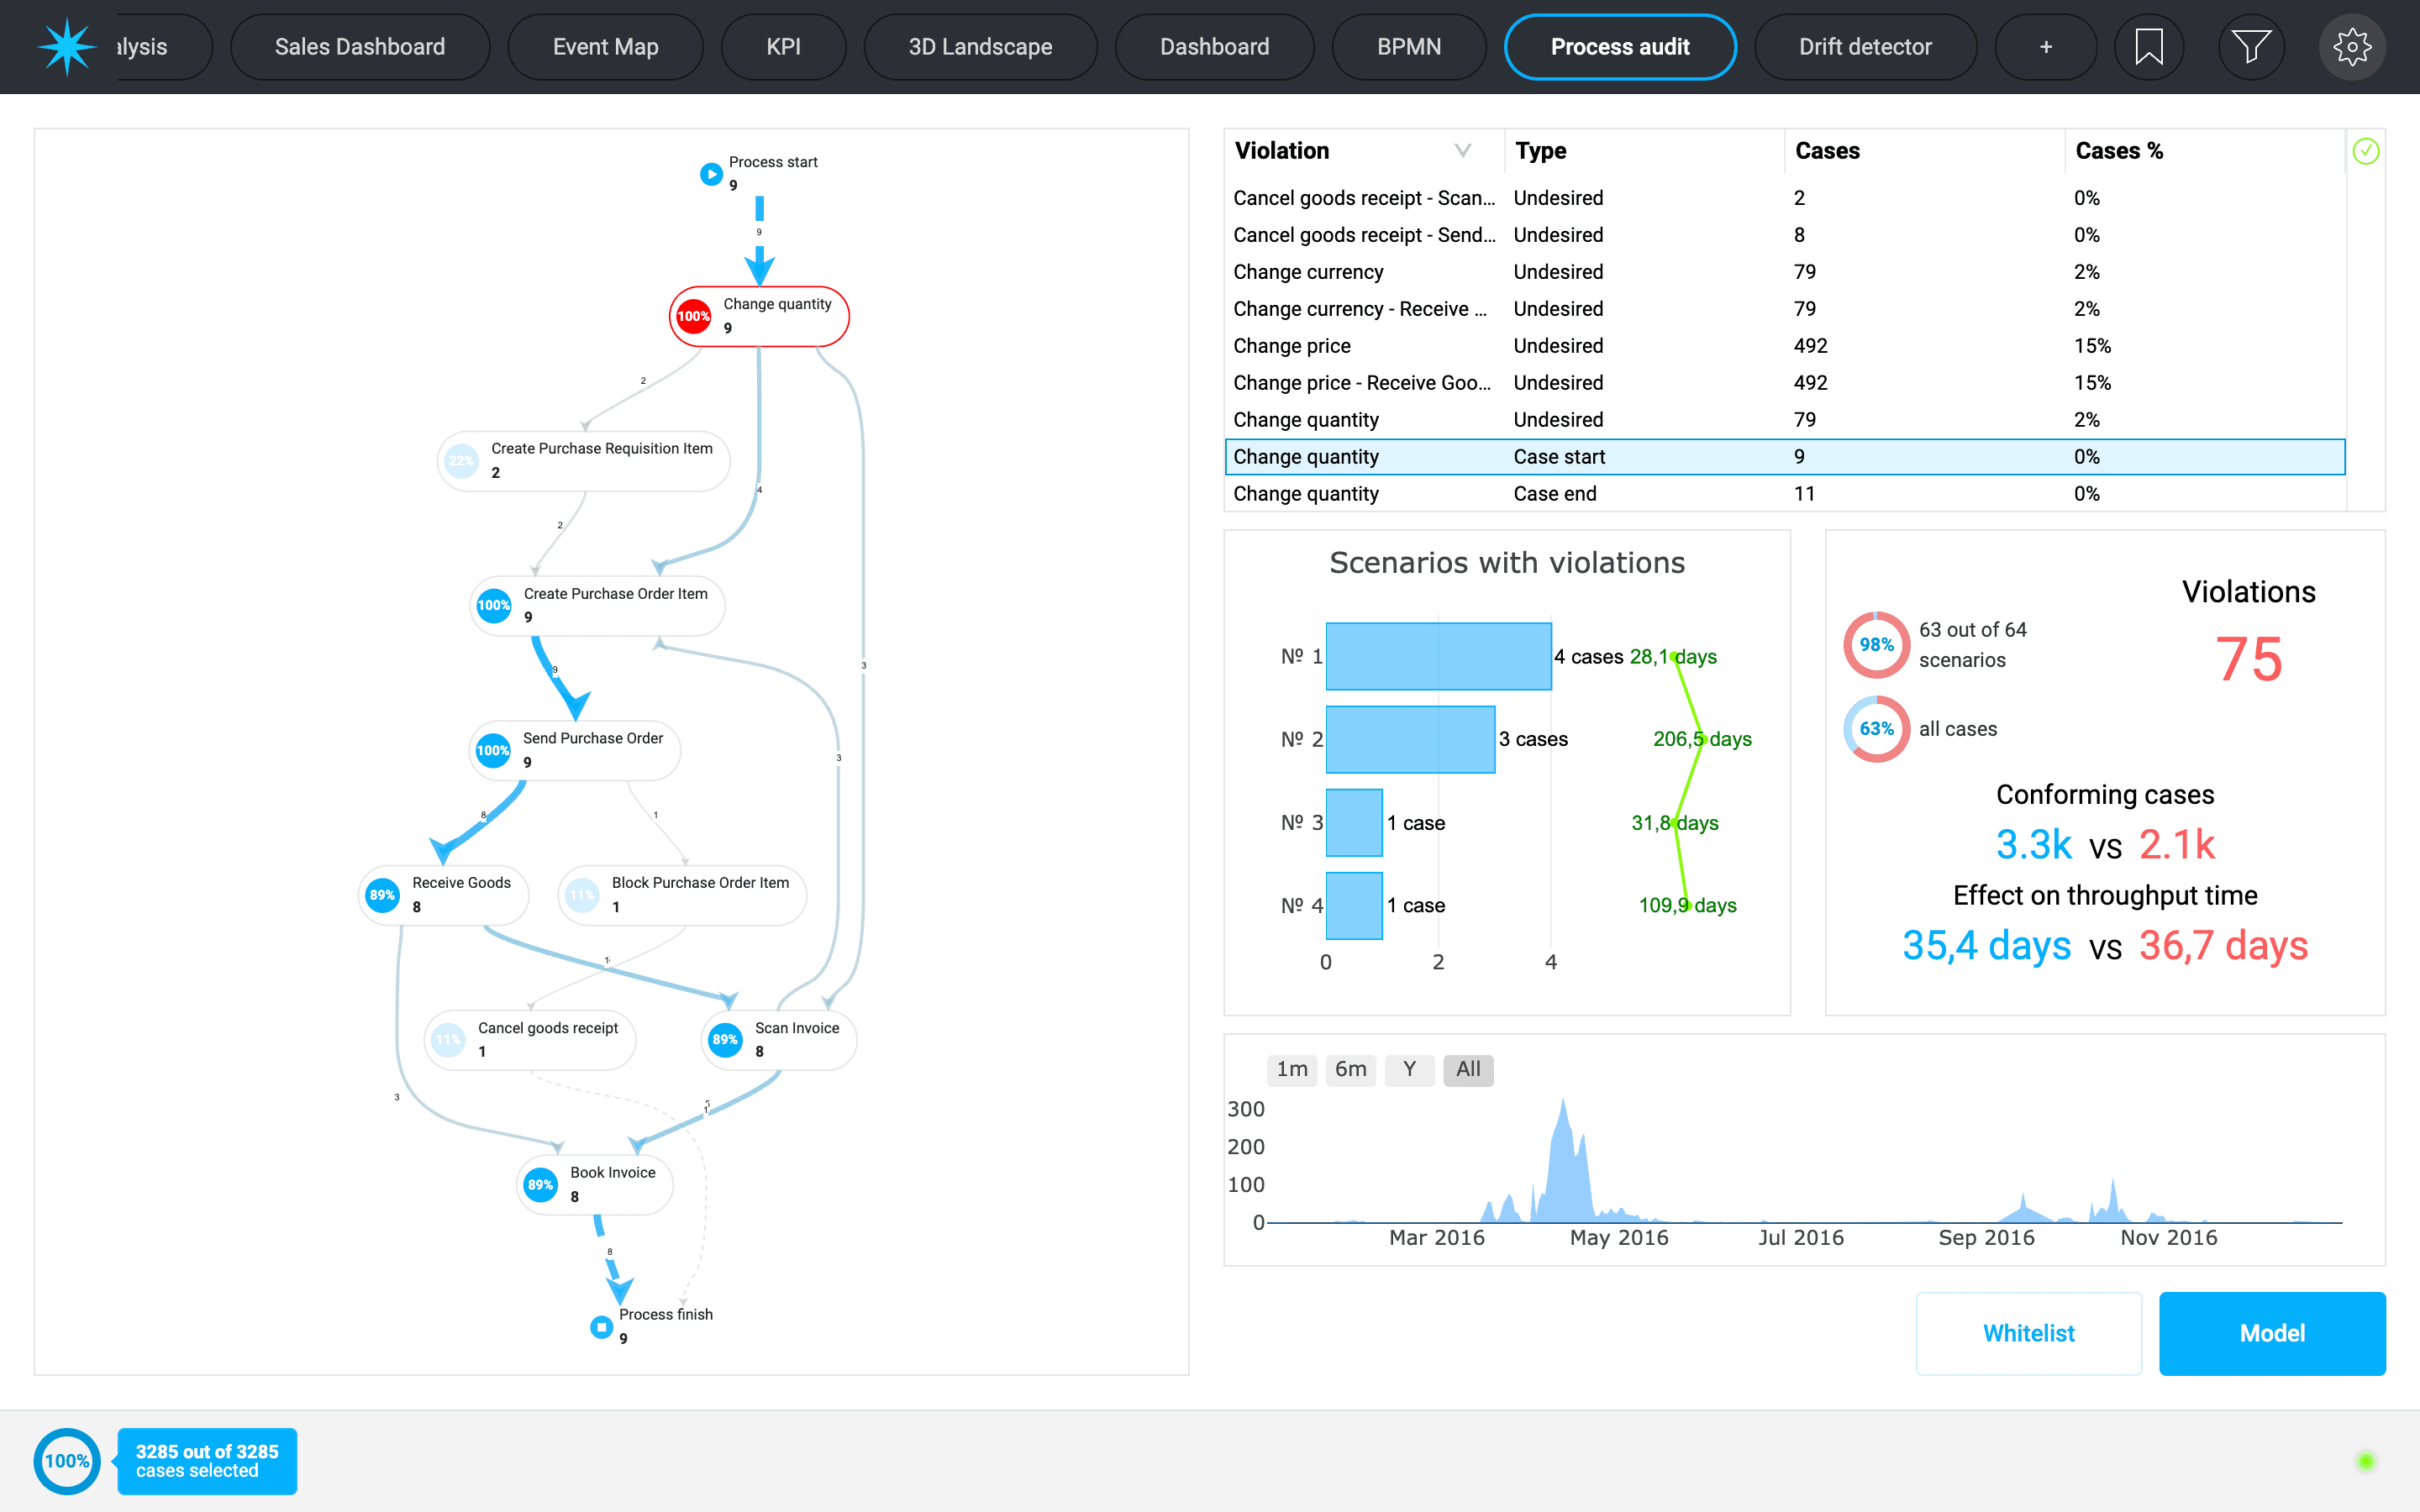This screenshot has height=1512, width=2420.
Task: Click the Process start play icon
Action: coord(711,174)
